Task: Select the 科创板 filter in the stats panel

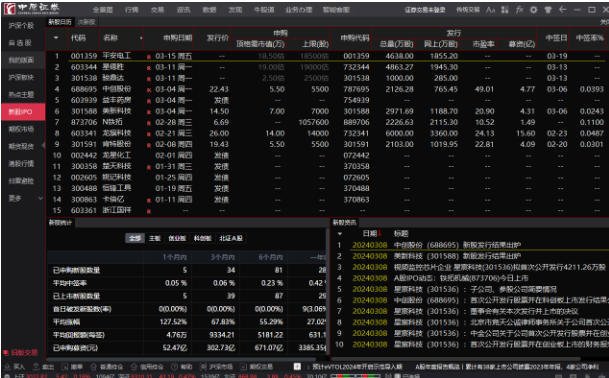Action: pos(202,238)
